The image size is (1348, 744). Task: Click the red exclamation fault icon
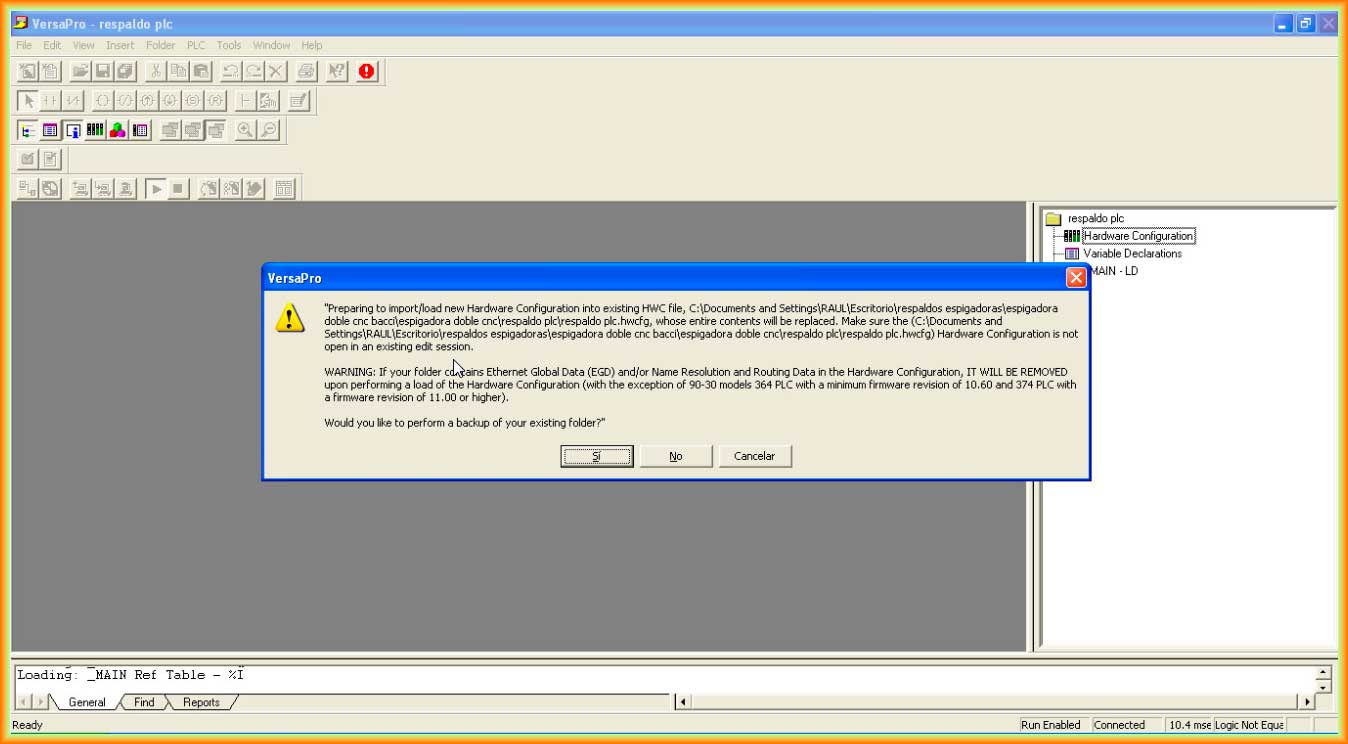tap(367, 71)
